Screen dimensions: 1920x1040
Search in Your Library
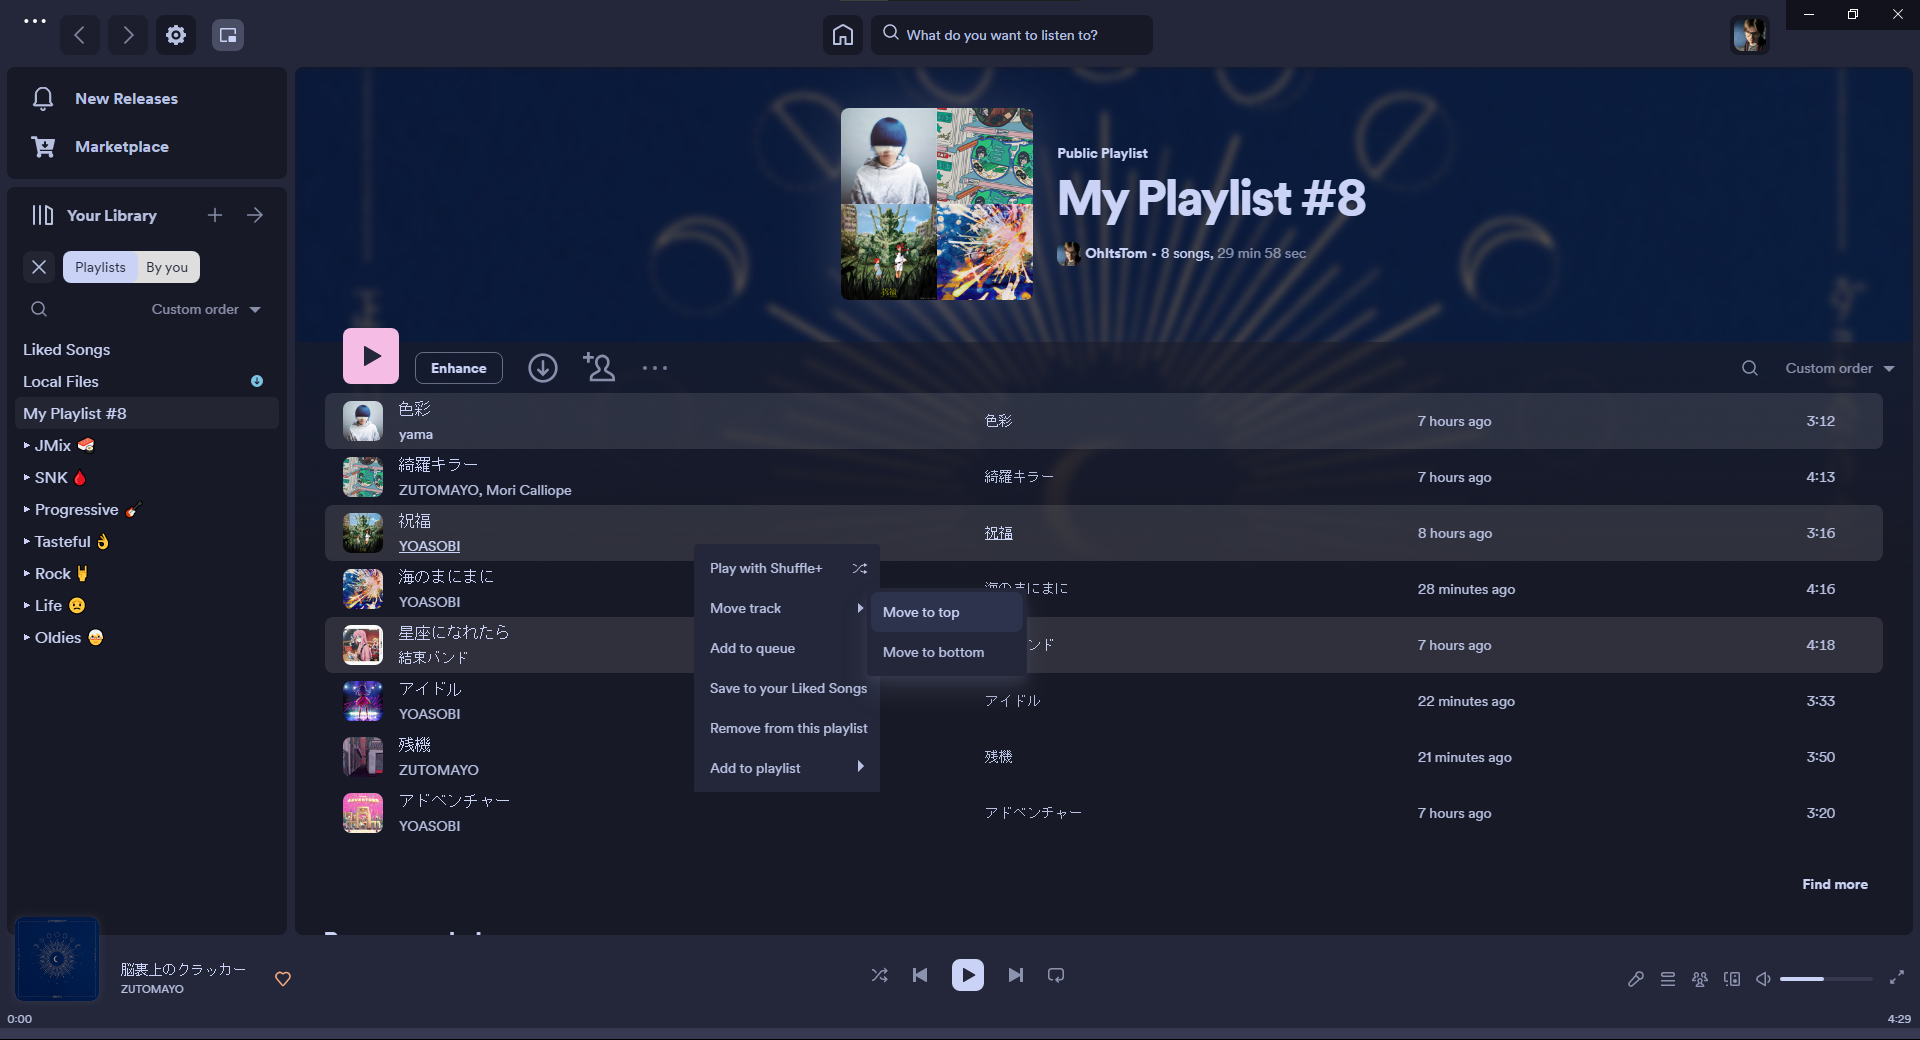[x=39, y=309]
